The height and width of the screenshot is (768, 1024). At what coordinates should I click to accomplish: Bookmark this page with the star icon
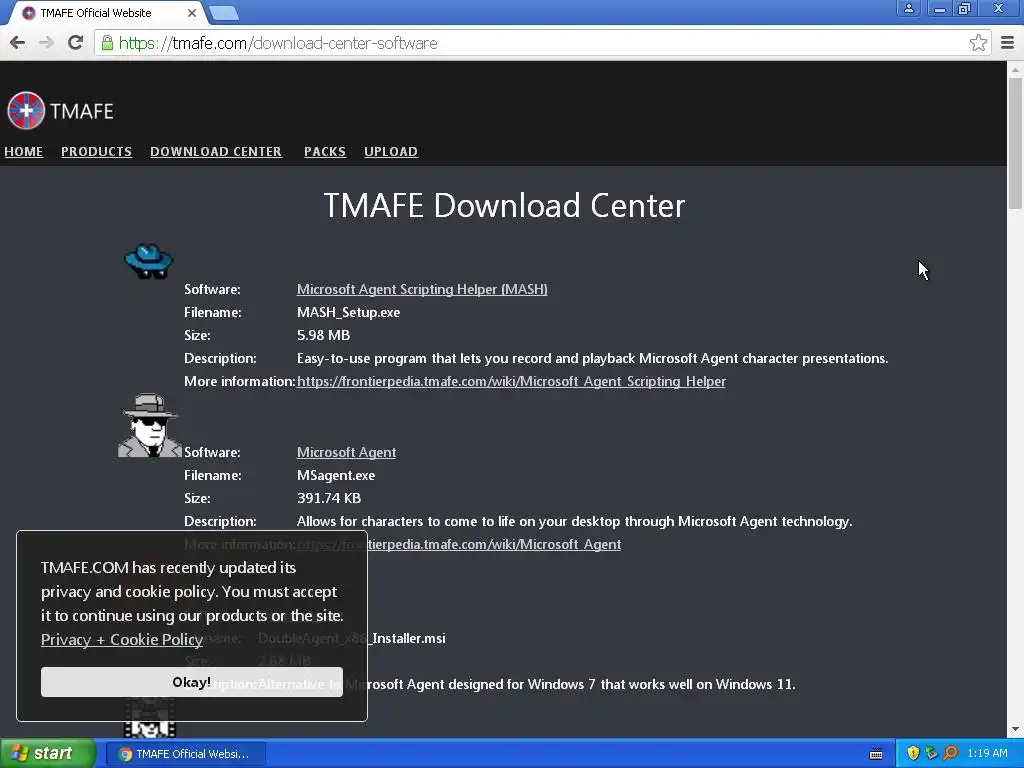point(978,43)
